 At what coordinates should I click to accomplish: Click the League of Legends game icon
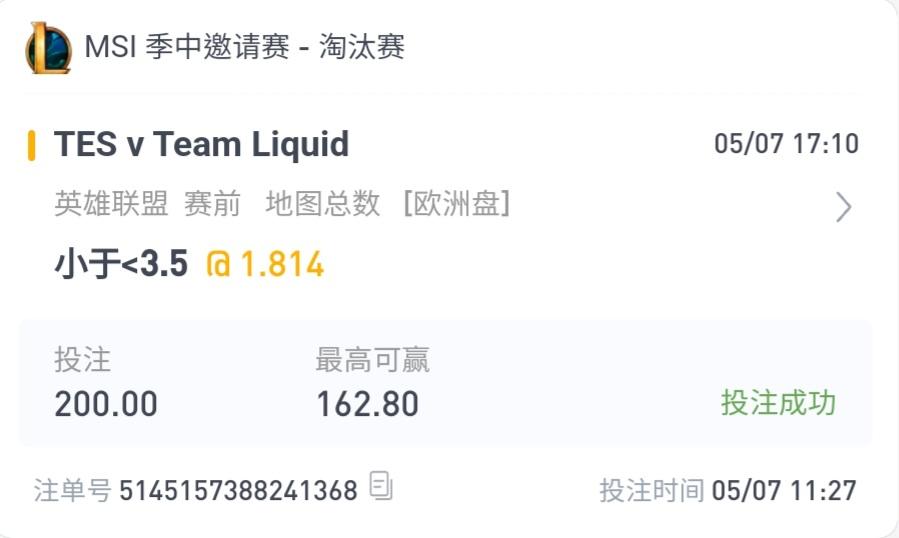[x=48, y=48]
